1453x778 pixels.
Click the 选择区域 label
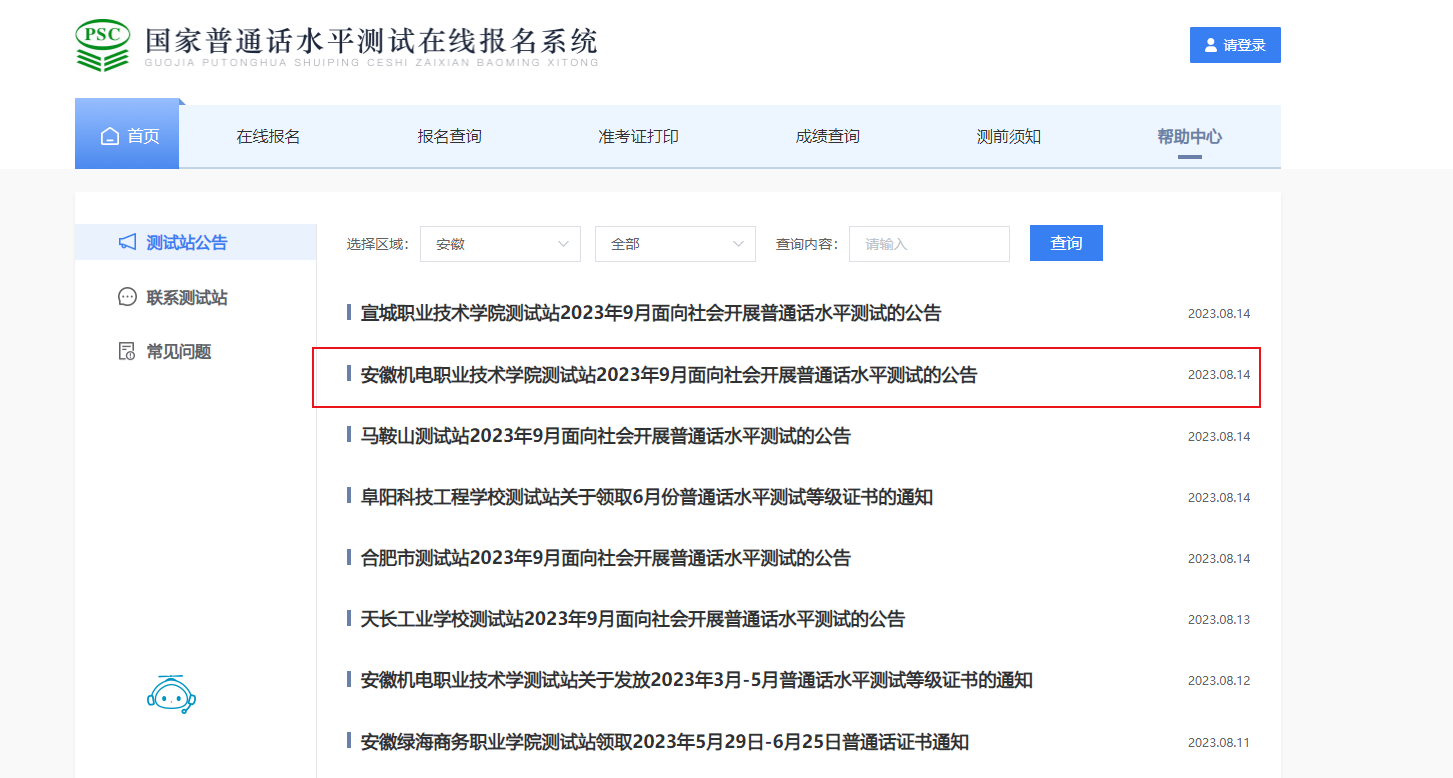coord(377,244)
